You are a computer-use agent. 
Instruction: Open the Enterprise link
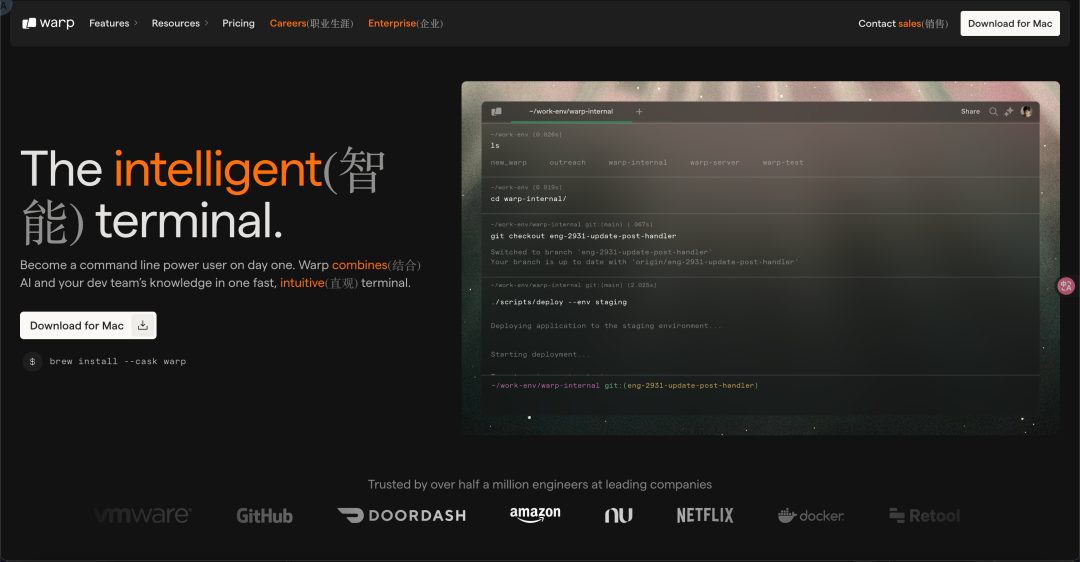click(406, 23)
